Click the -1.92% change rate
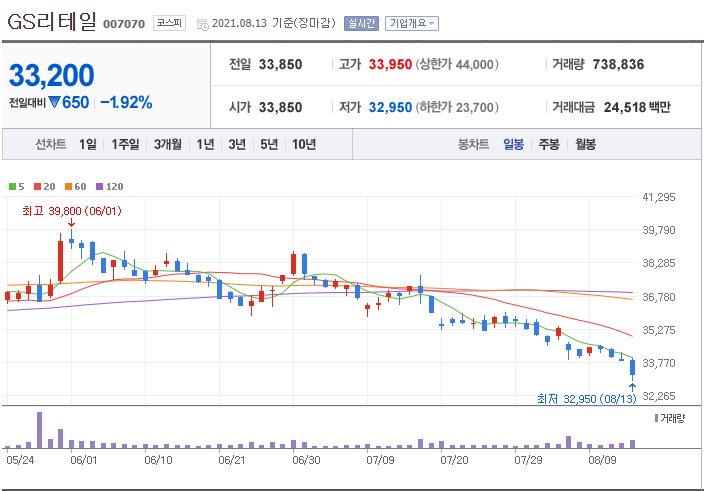The width and height of the screenshot is (704, 491). click(126, 102)
